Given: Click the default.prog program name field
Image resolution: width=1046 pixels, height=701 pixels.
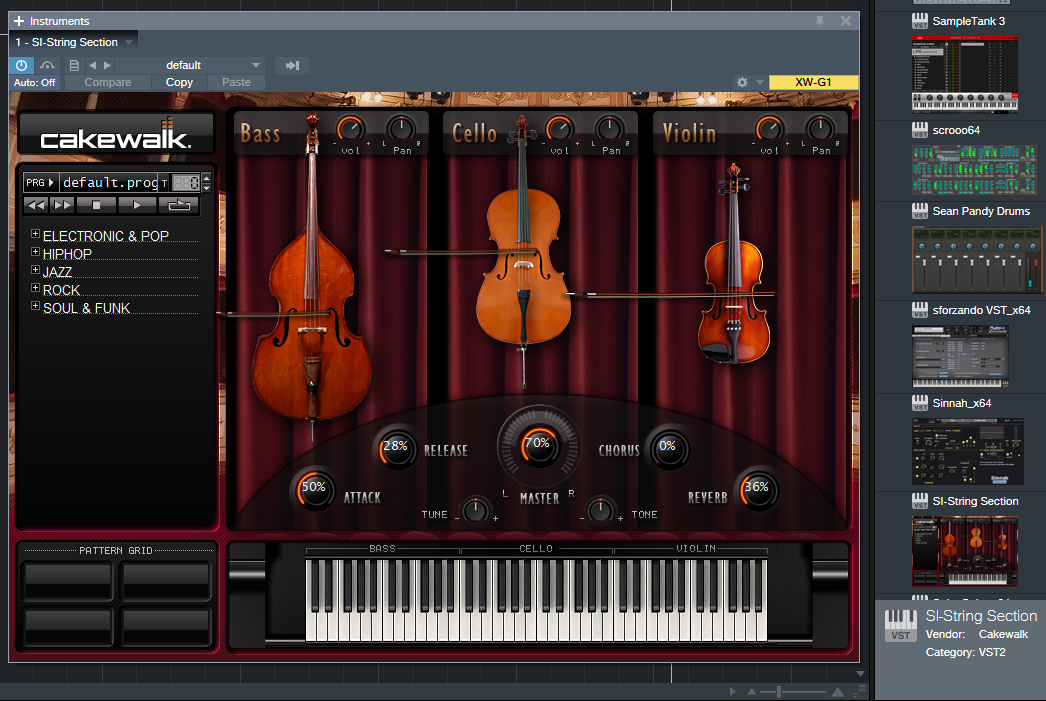Looking at the screenshot, I should pos(110,182).
